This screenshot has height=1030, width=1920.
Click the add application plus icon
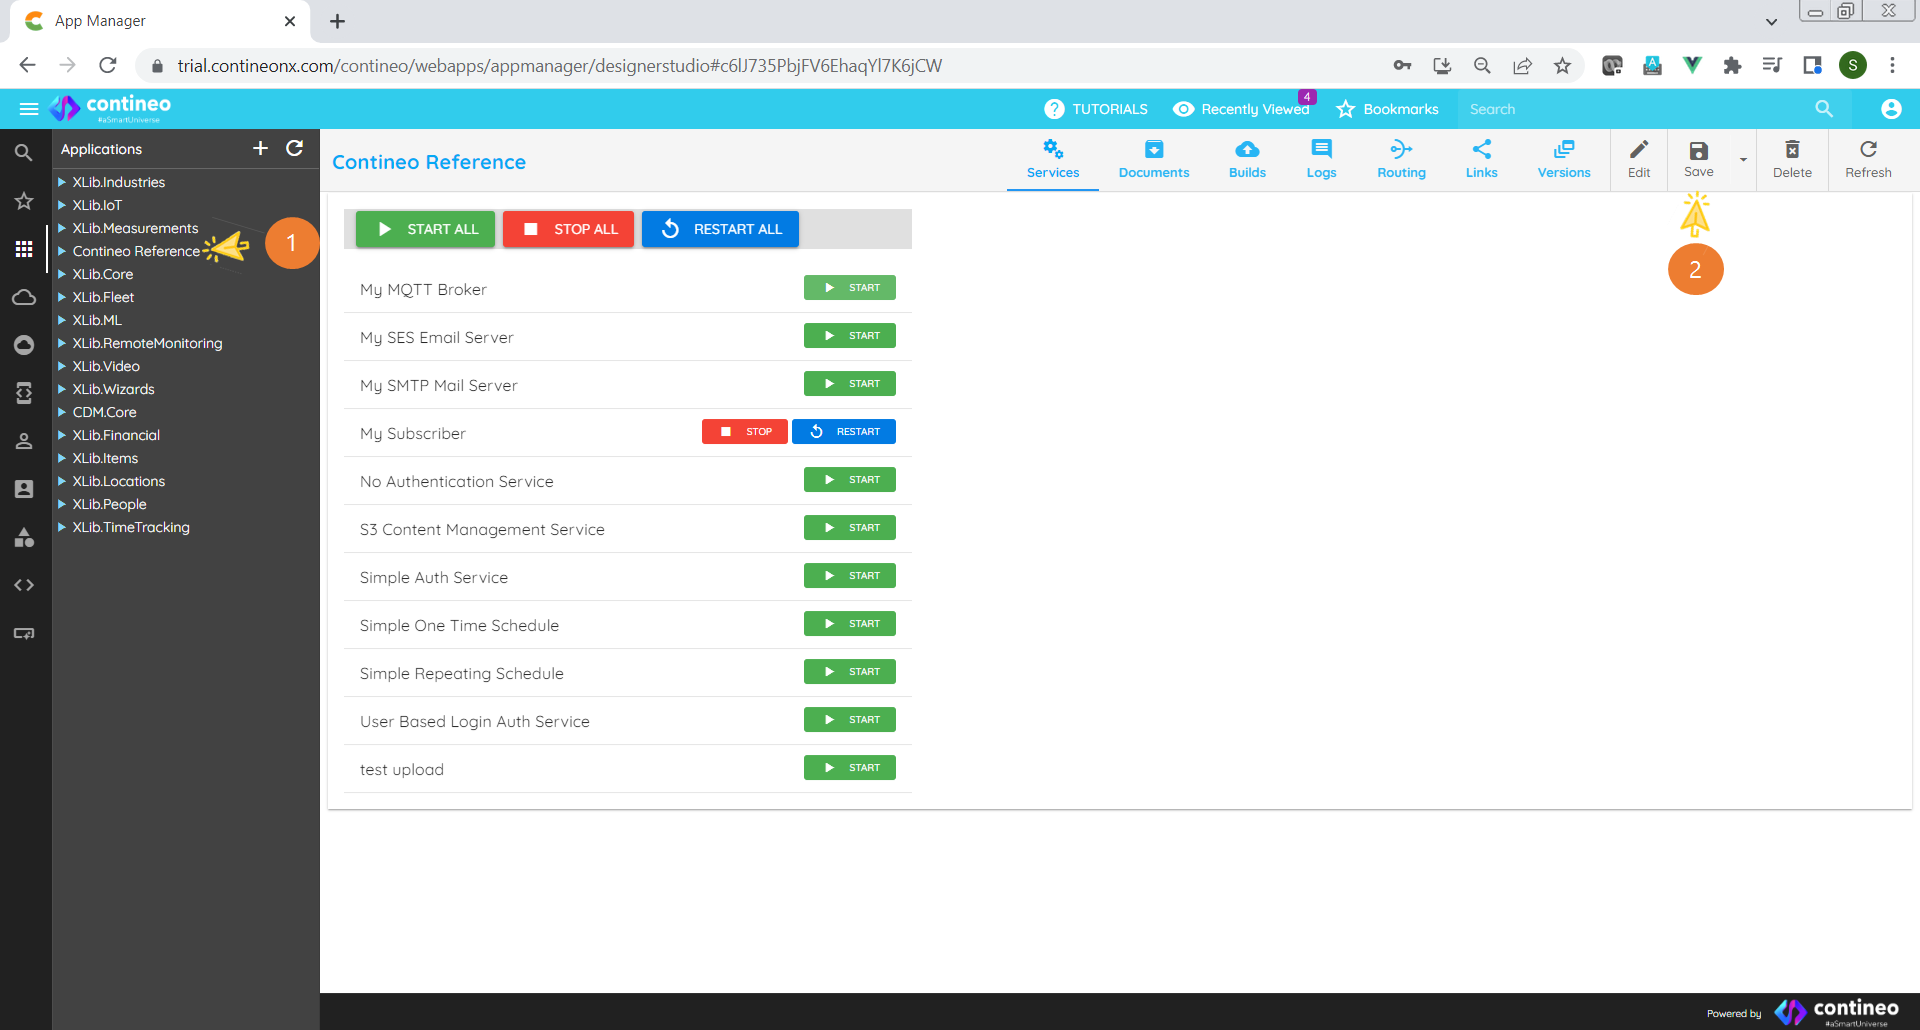260,148
